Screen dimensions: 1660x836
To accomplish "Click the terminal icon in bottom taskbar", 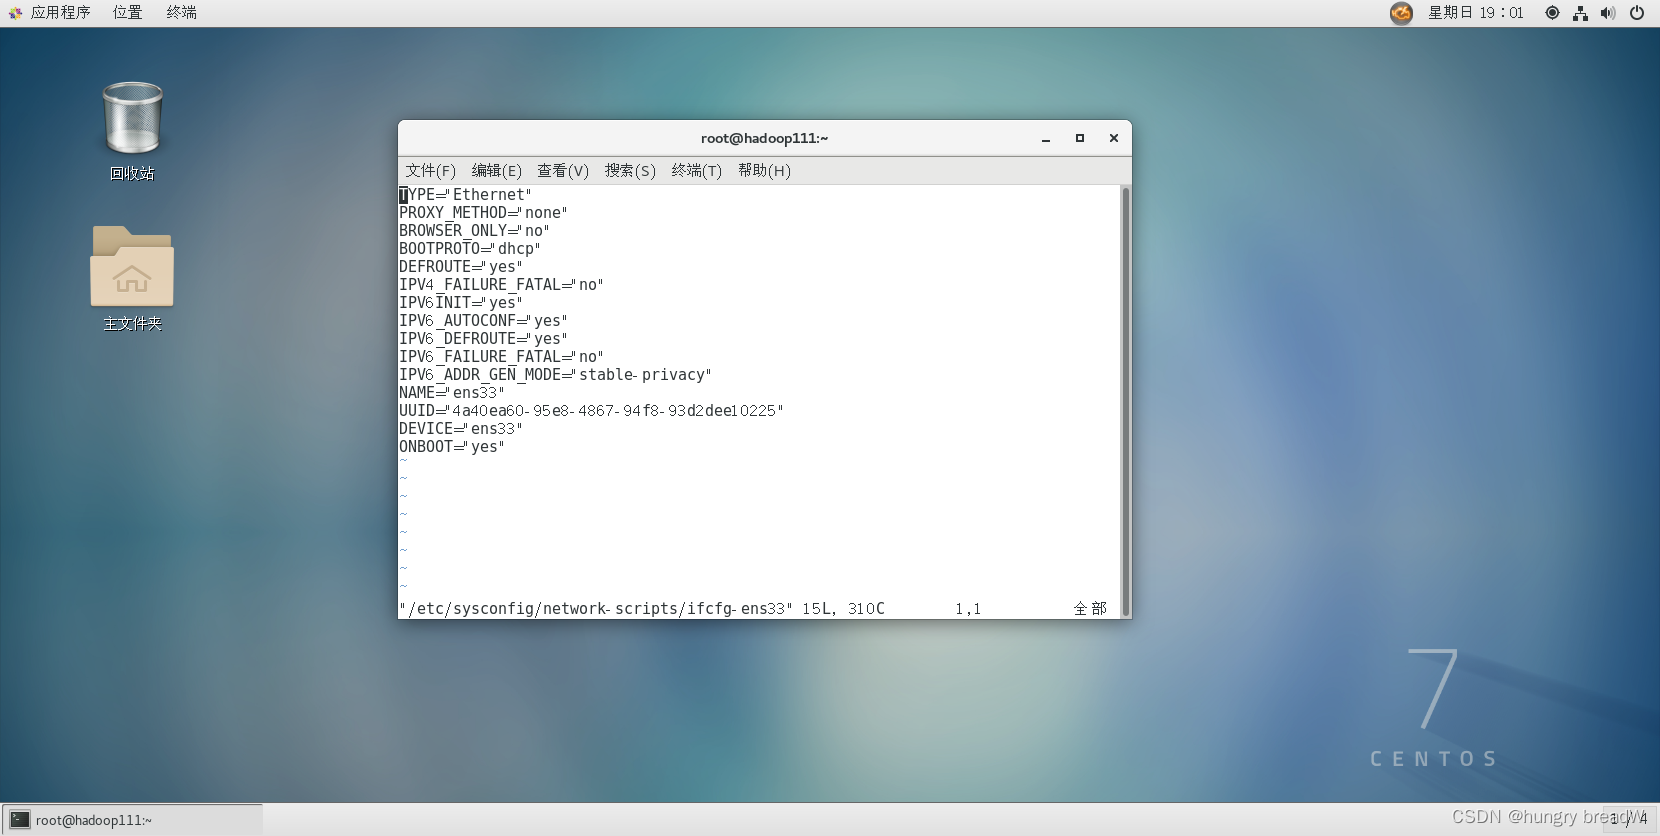I will 20,820.
